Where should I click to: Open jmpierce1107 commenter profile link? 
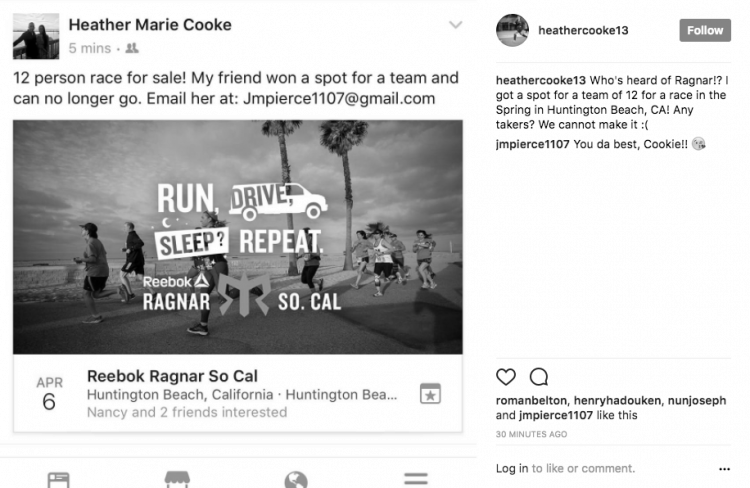coord(532,144)
